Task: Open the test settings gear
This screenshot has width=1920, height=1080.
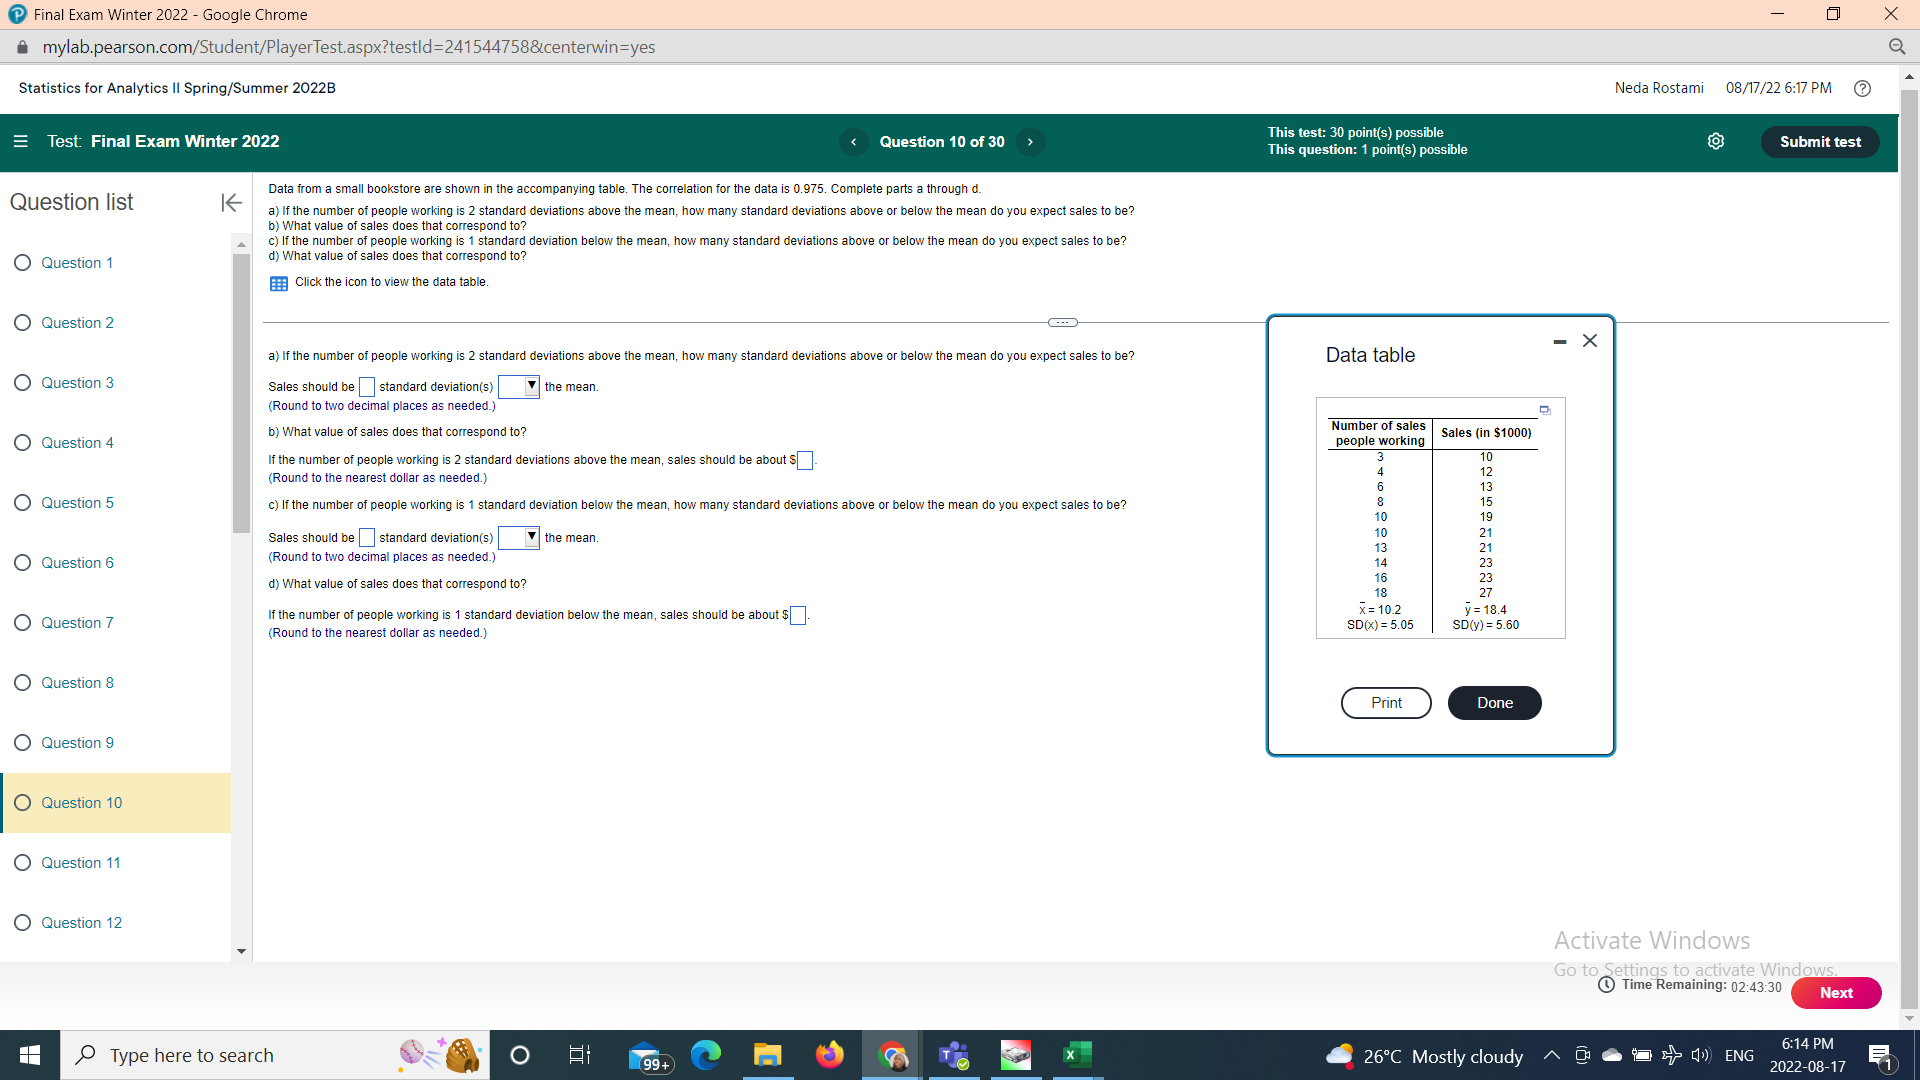Action: 1717,141
